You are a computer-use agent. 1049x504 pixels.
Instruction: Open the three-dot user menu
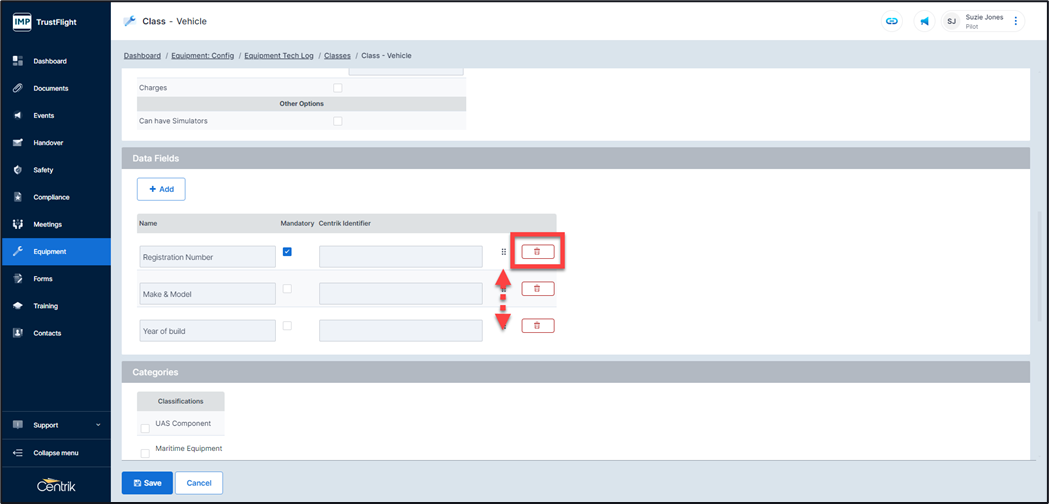[1016, 21]
